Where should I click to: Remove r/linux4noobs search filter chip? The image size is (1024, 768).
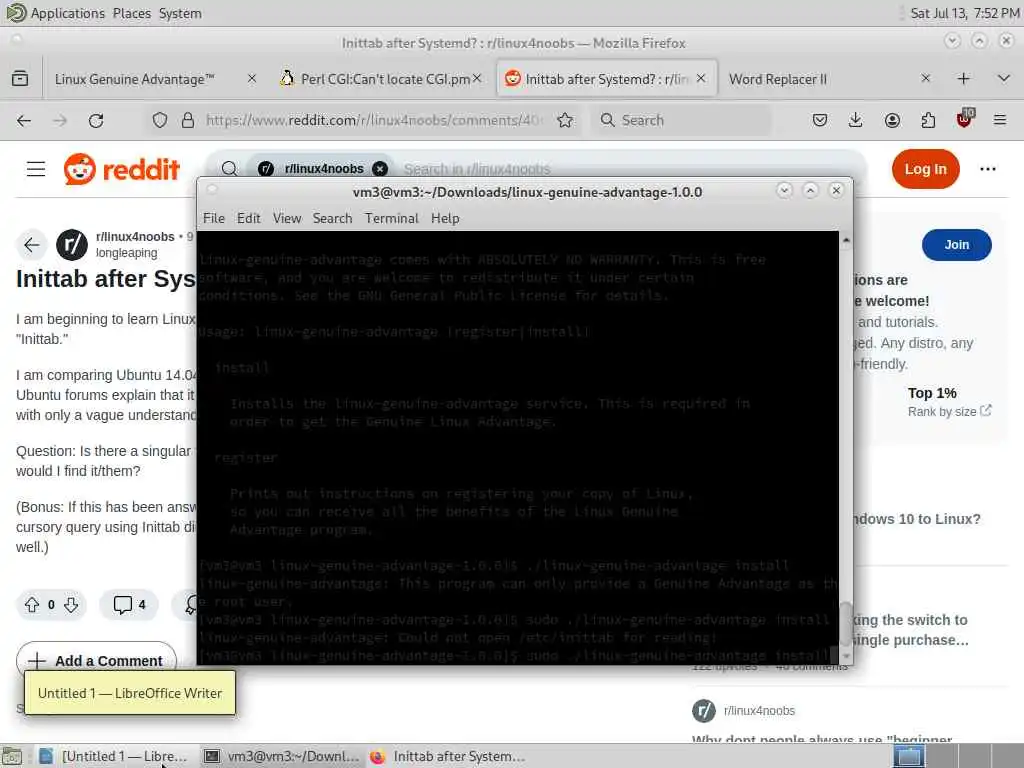coord(379,169)
